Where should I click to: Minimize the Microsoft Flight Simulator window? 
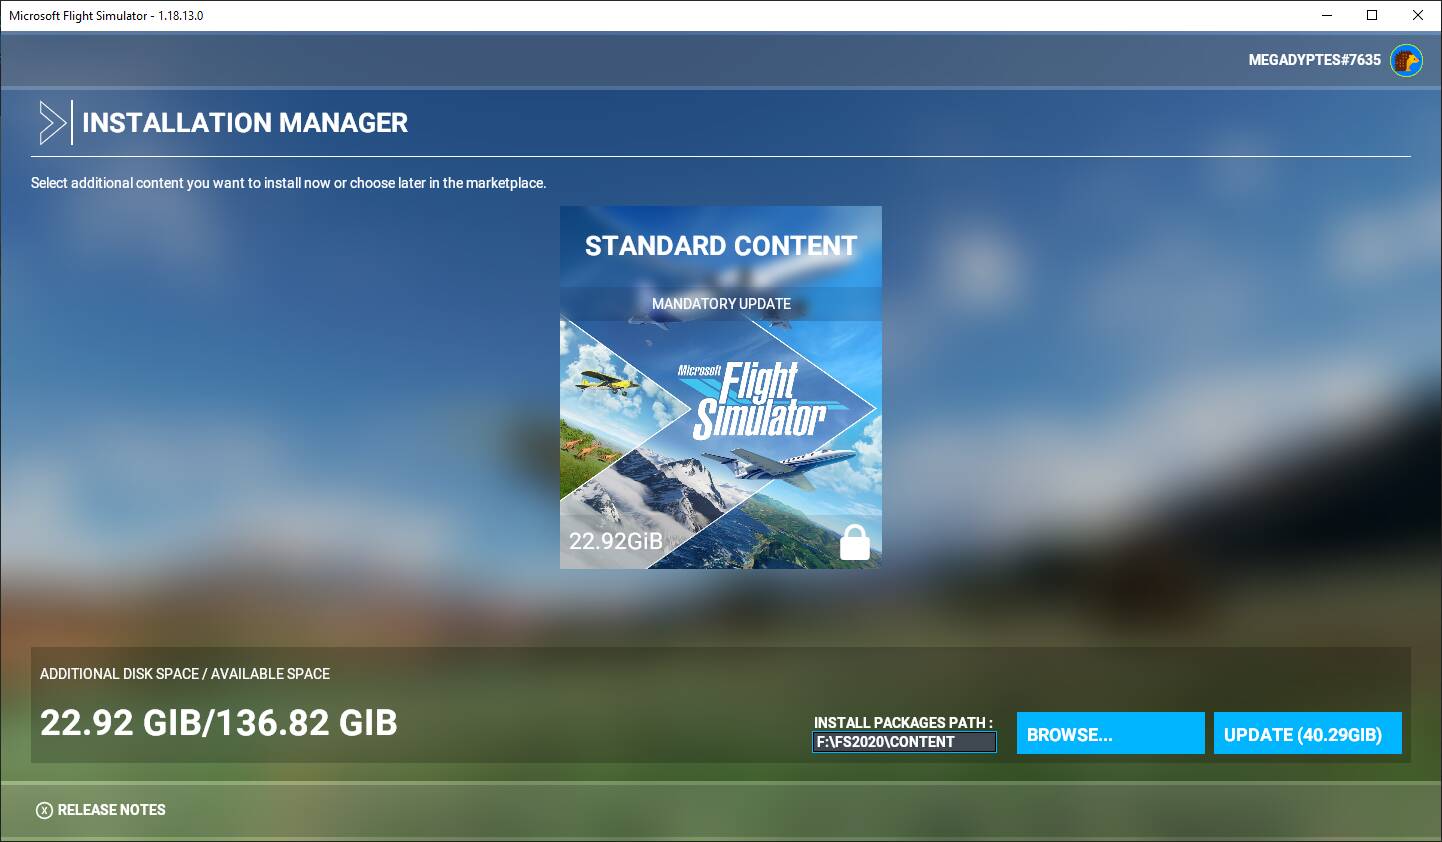(x=1327, y=15)
